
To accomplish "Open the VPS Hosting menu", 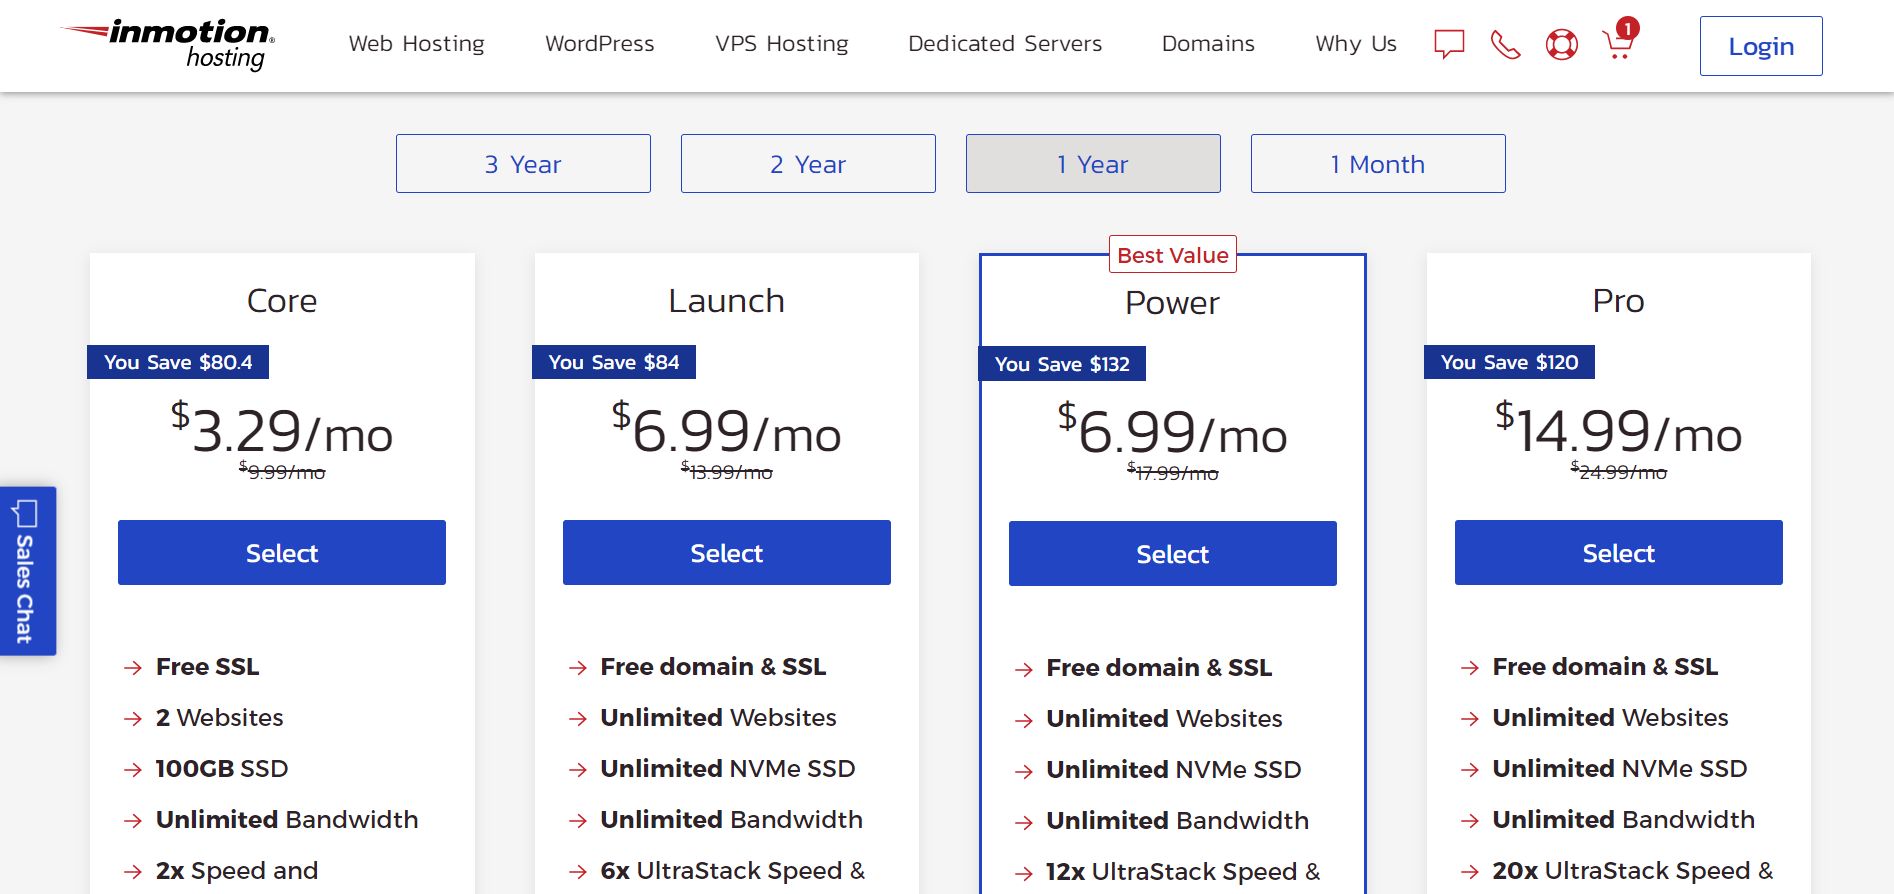I will 782,44.
